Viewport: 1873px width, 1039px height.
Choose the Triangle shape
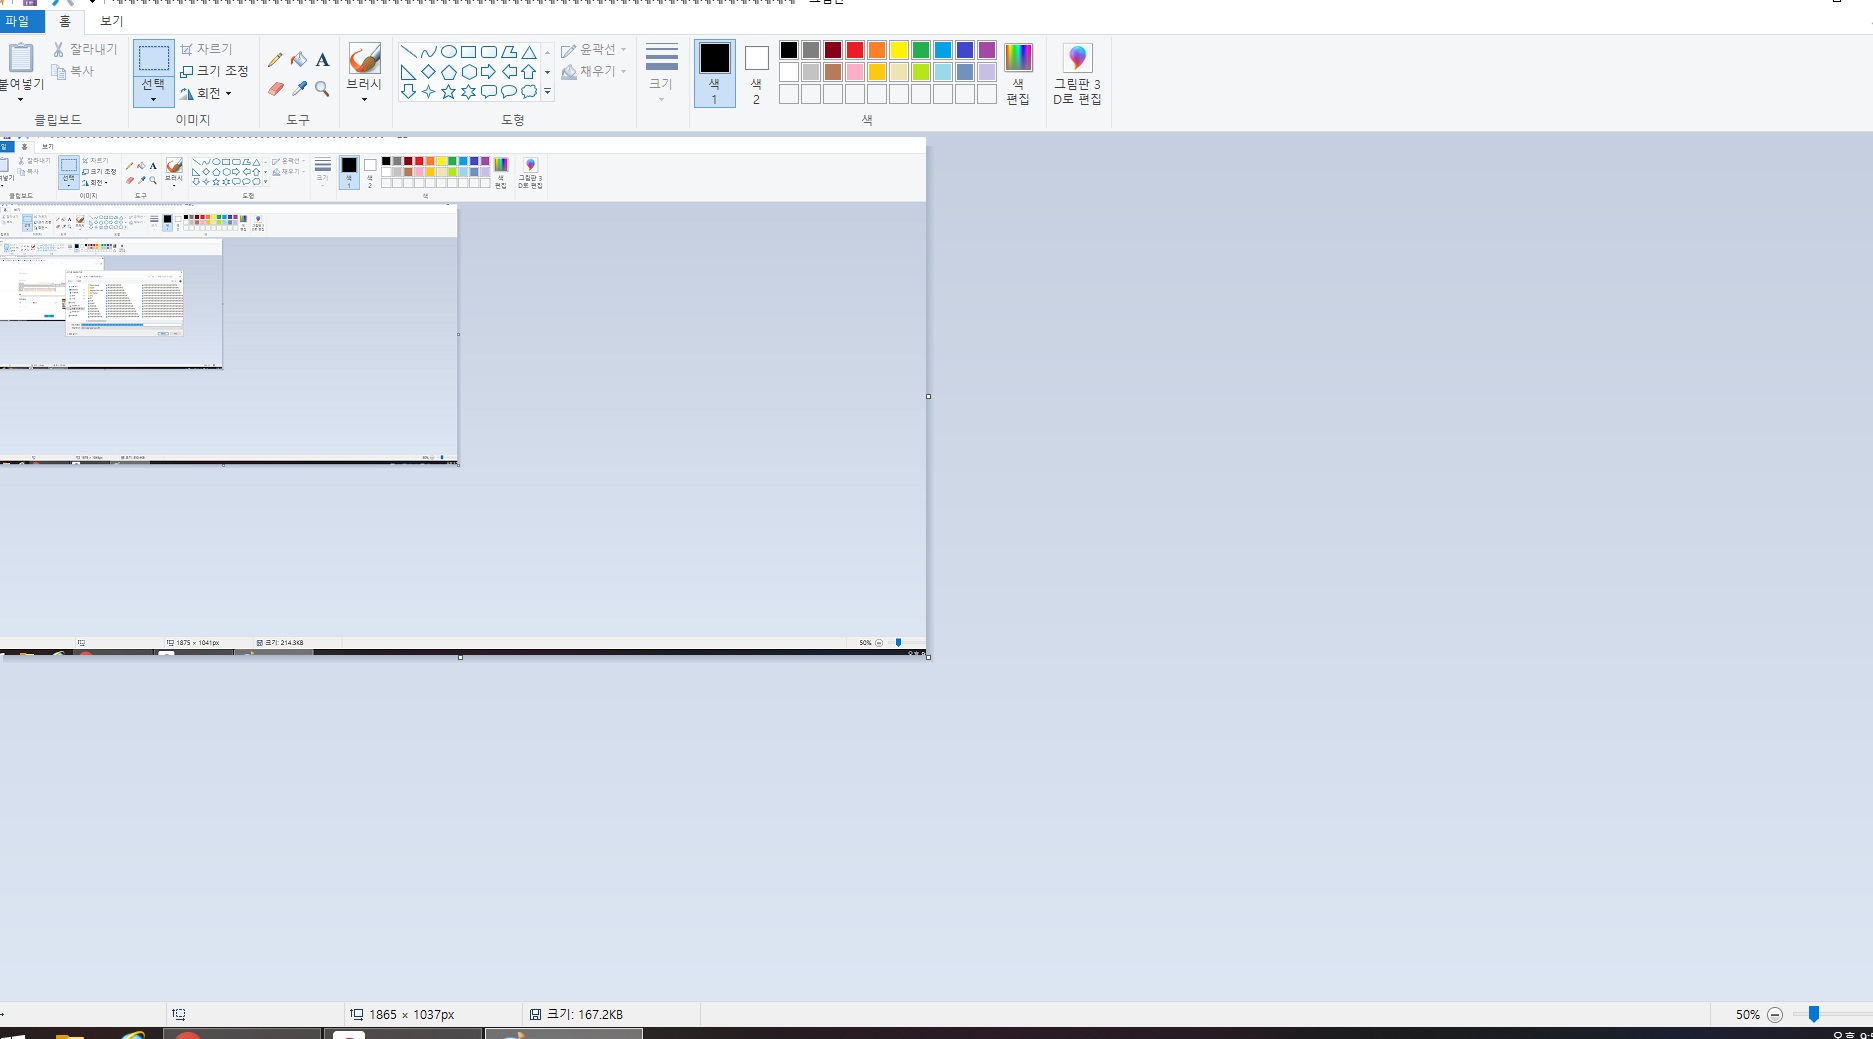pyautogui.click(x=529, y=52)
